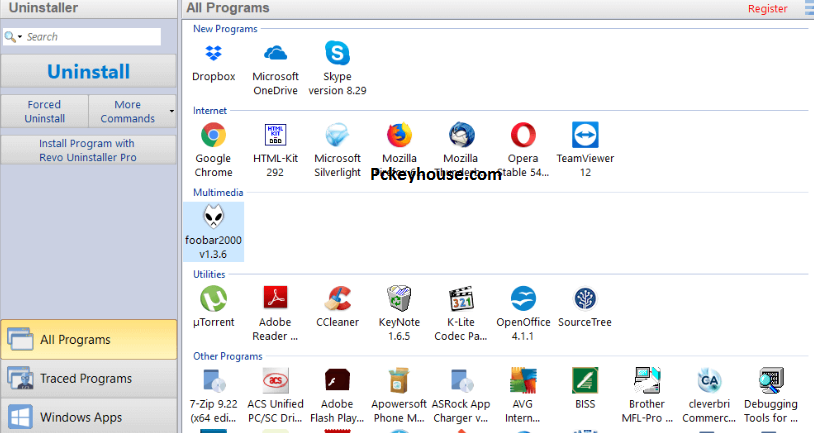Select Microsoft Silverlight icon
This screenshot has width=814, height=433.
coord(337,135)
